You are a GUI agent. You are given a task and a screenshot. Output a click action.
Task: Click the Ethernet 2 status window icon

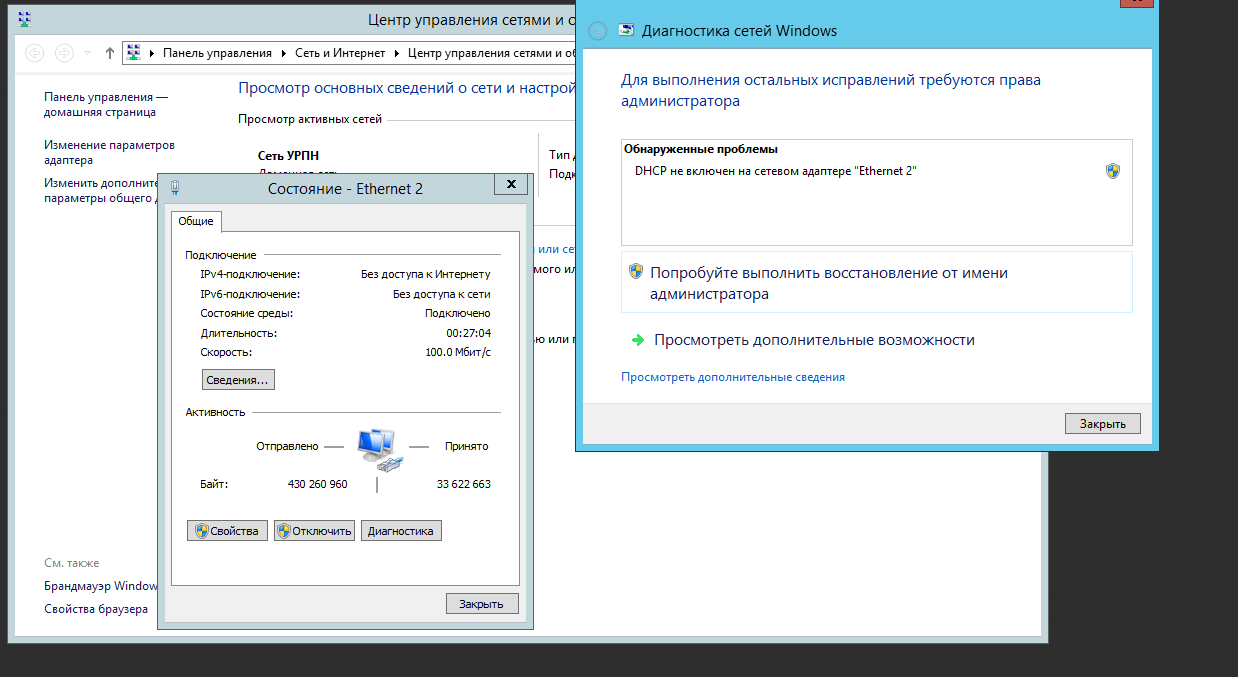176,187
